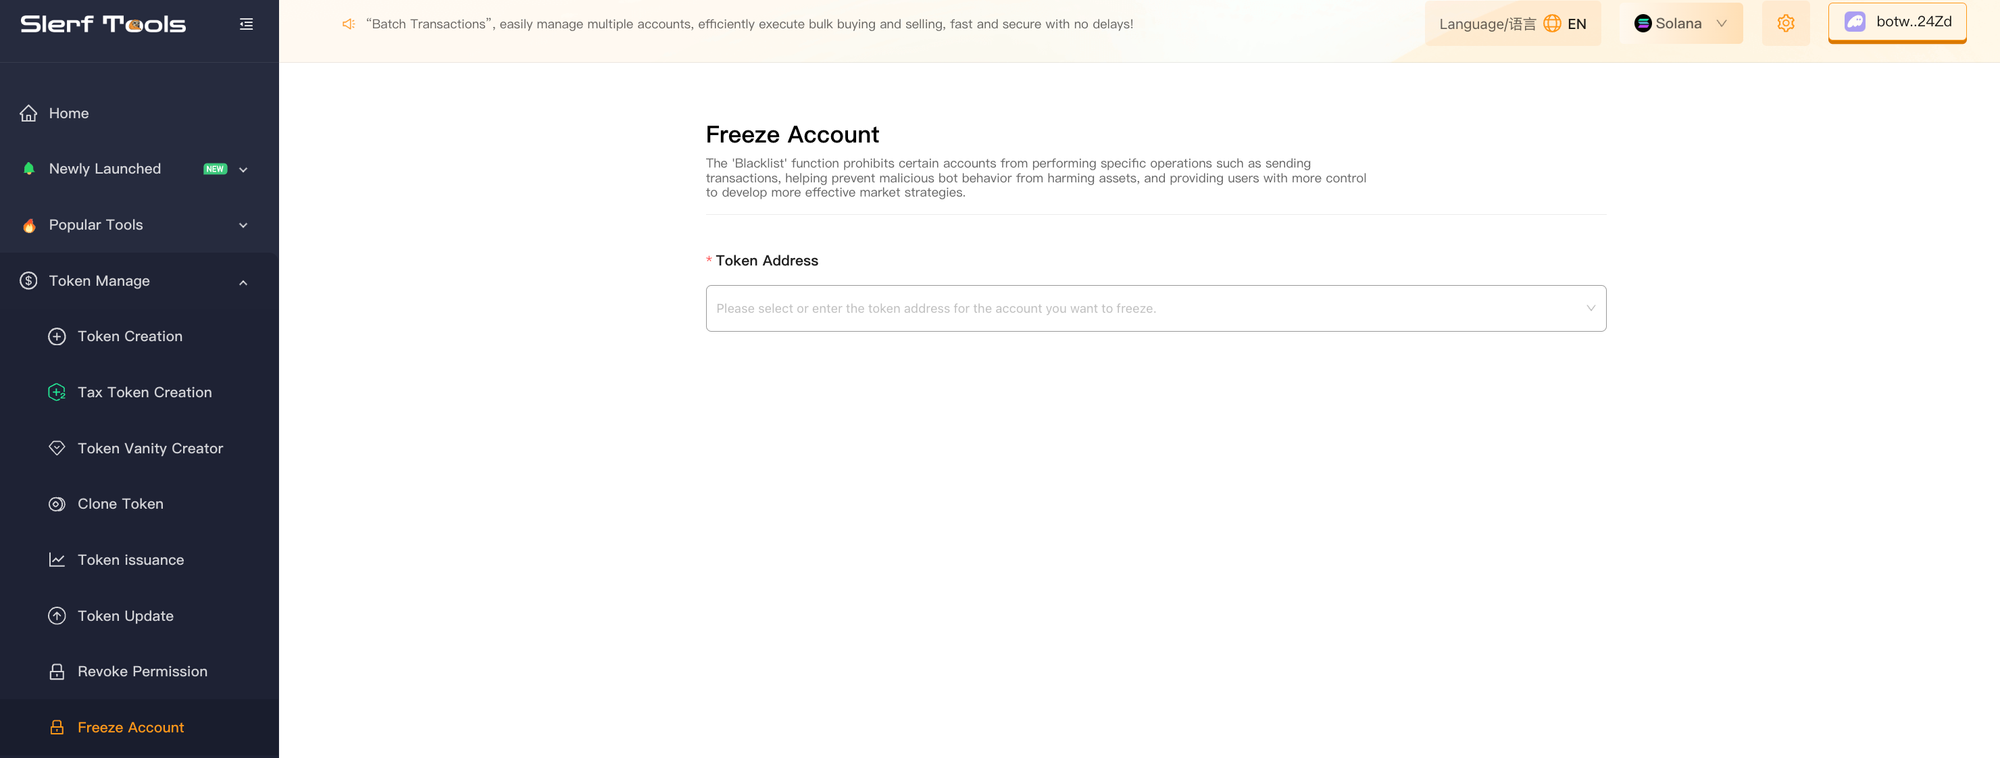
Task: Open the Token Address selection dropdown arrow
Action: pyautogui.click(x=1590, y=308)
